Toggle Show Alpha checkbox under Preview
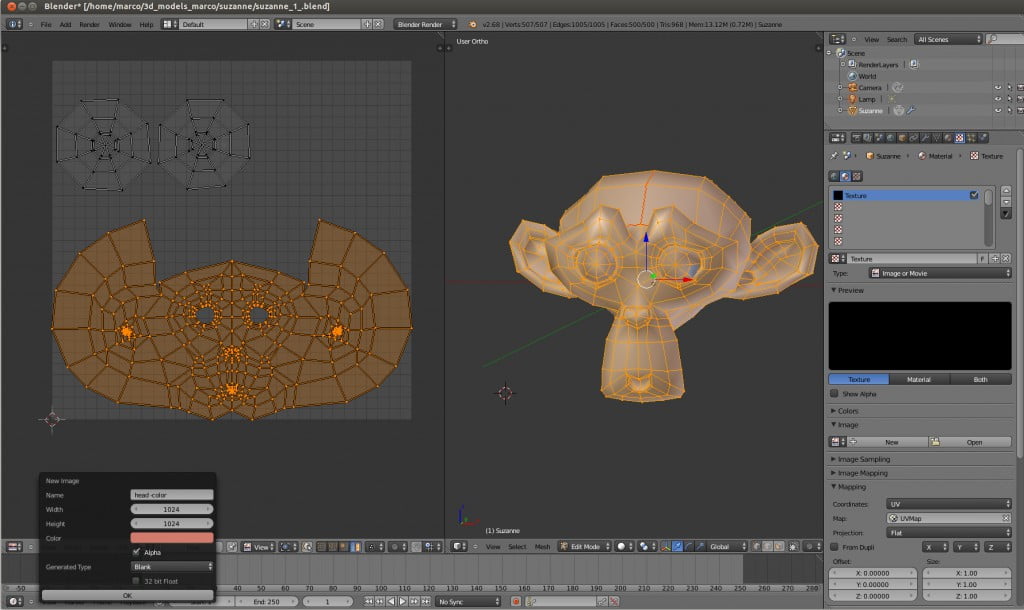Image resolution: width=1024 pixels, height=610 pixels. 835,394
